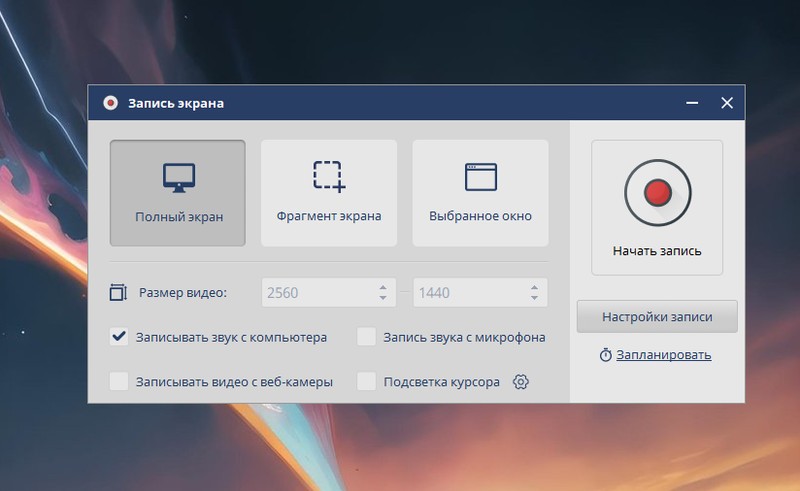Click the red record circle icon
The height and width of the screenshot is (491, 800).
pos(657,192)
